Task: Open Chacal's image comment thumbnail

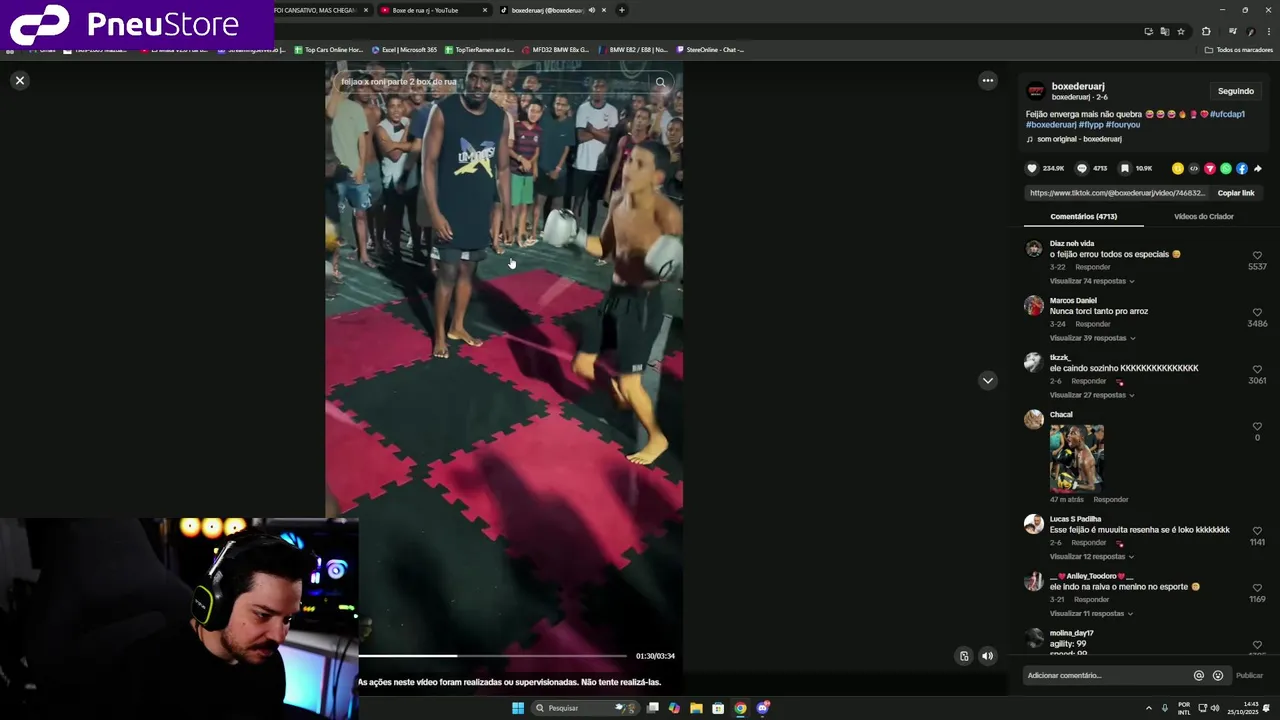Action: (1077, 458)
